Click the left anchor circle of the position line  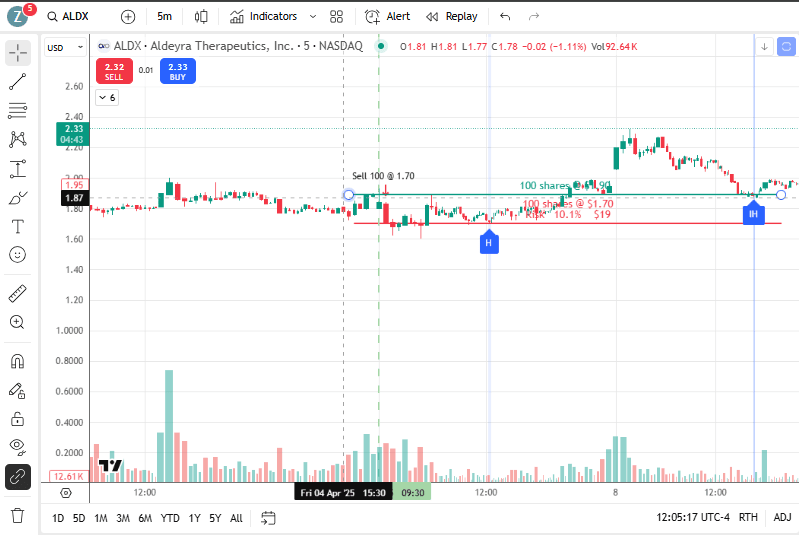(349, 195)
